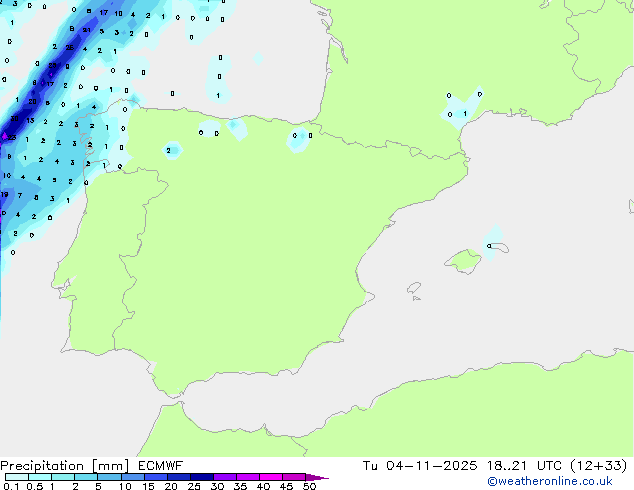634x490 pixels.
Task: Click the 0.5 mm legend swatch
Action: 40,477
